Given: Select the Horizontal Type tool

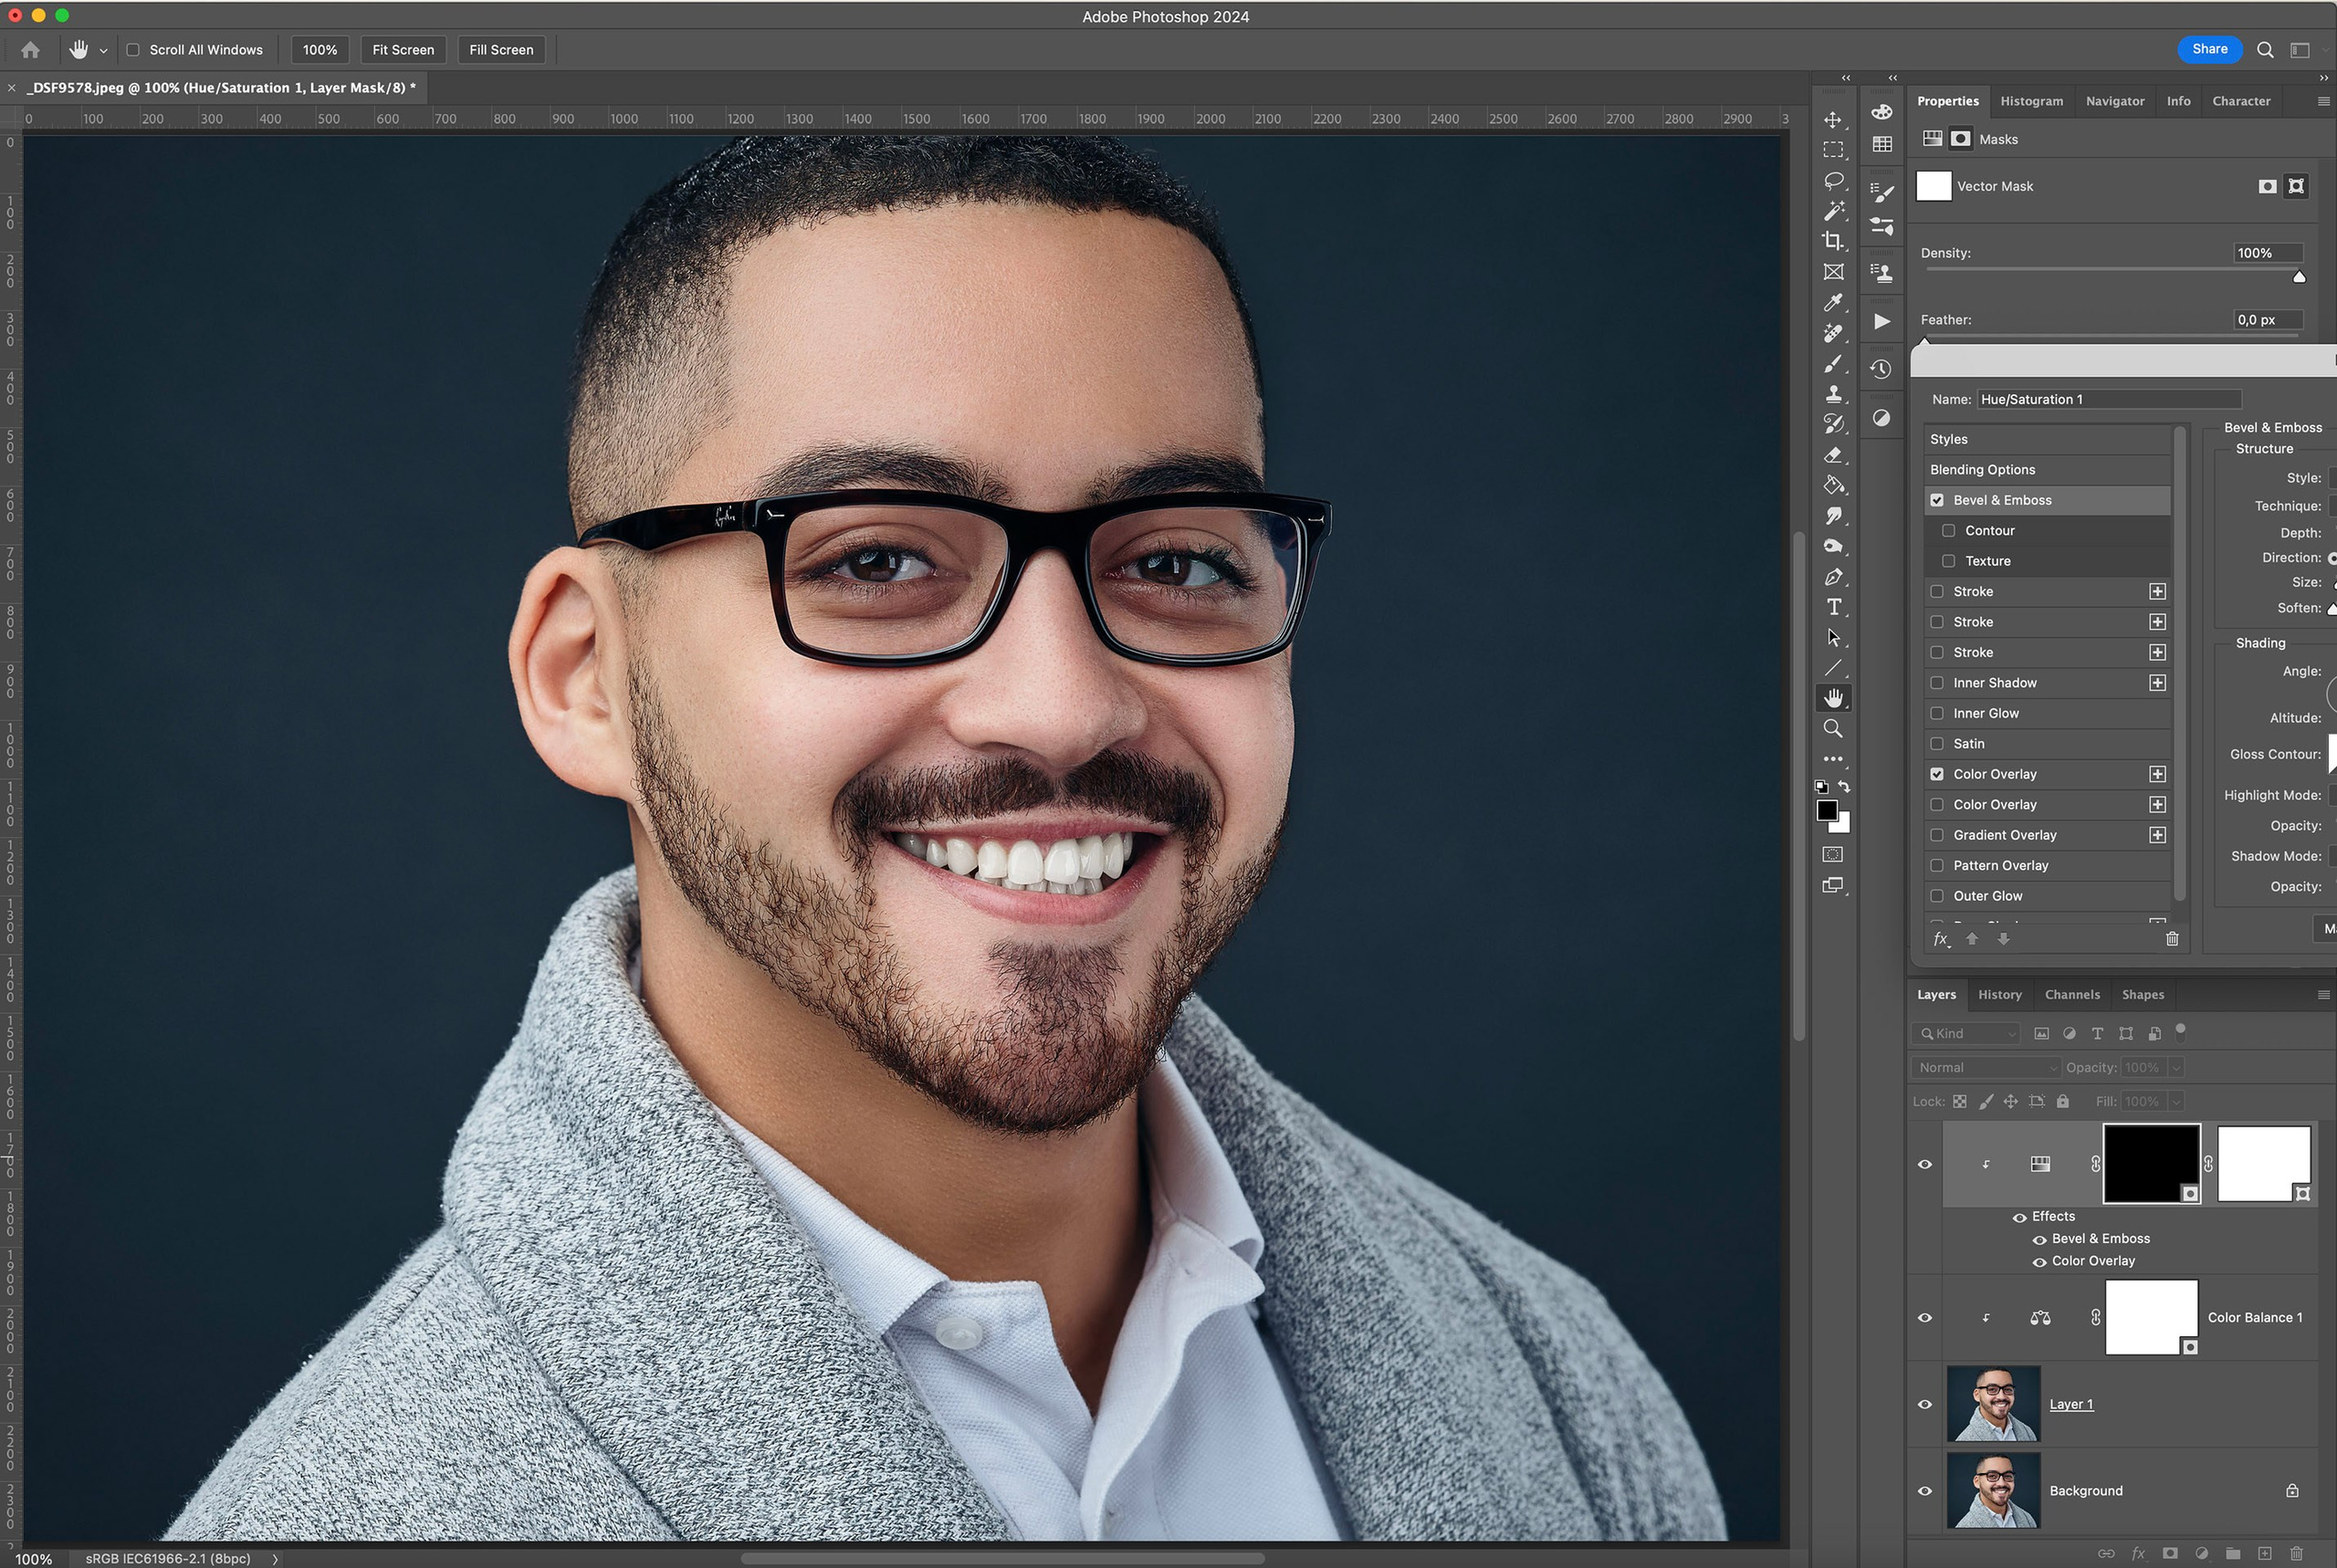Looking at the screenshot, I should [x=1834, y=607].
